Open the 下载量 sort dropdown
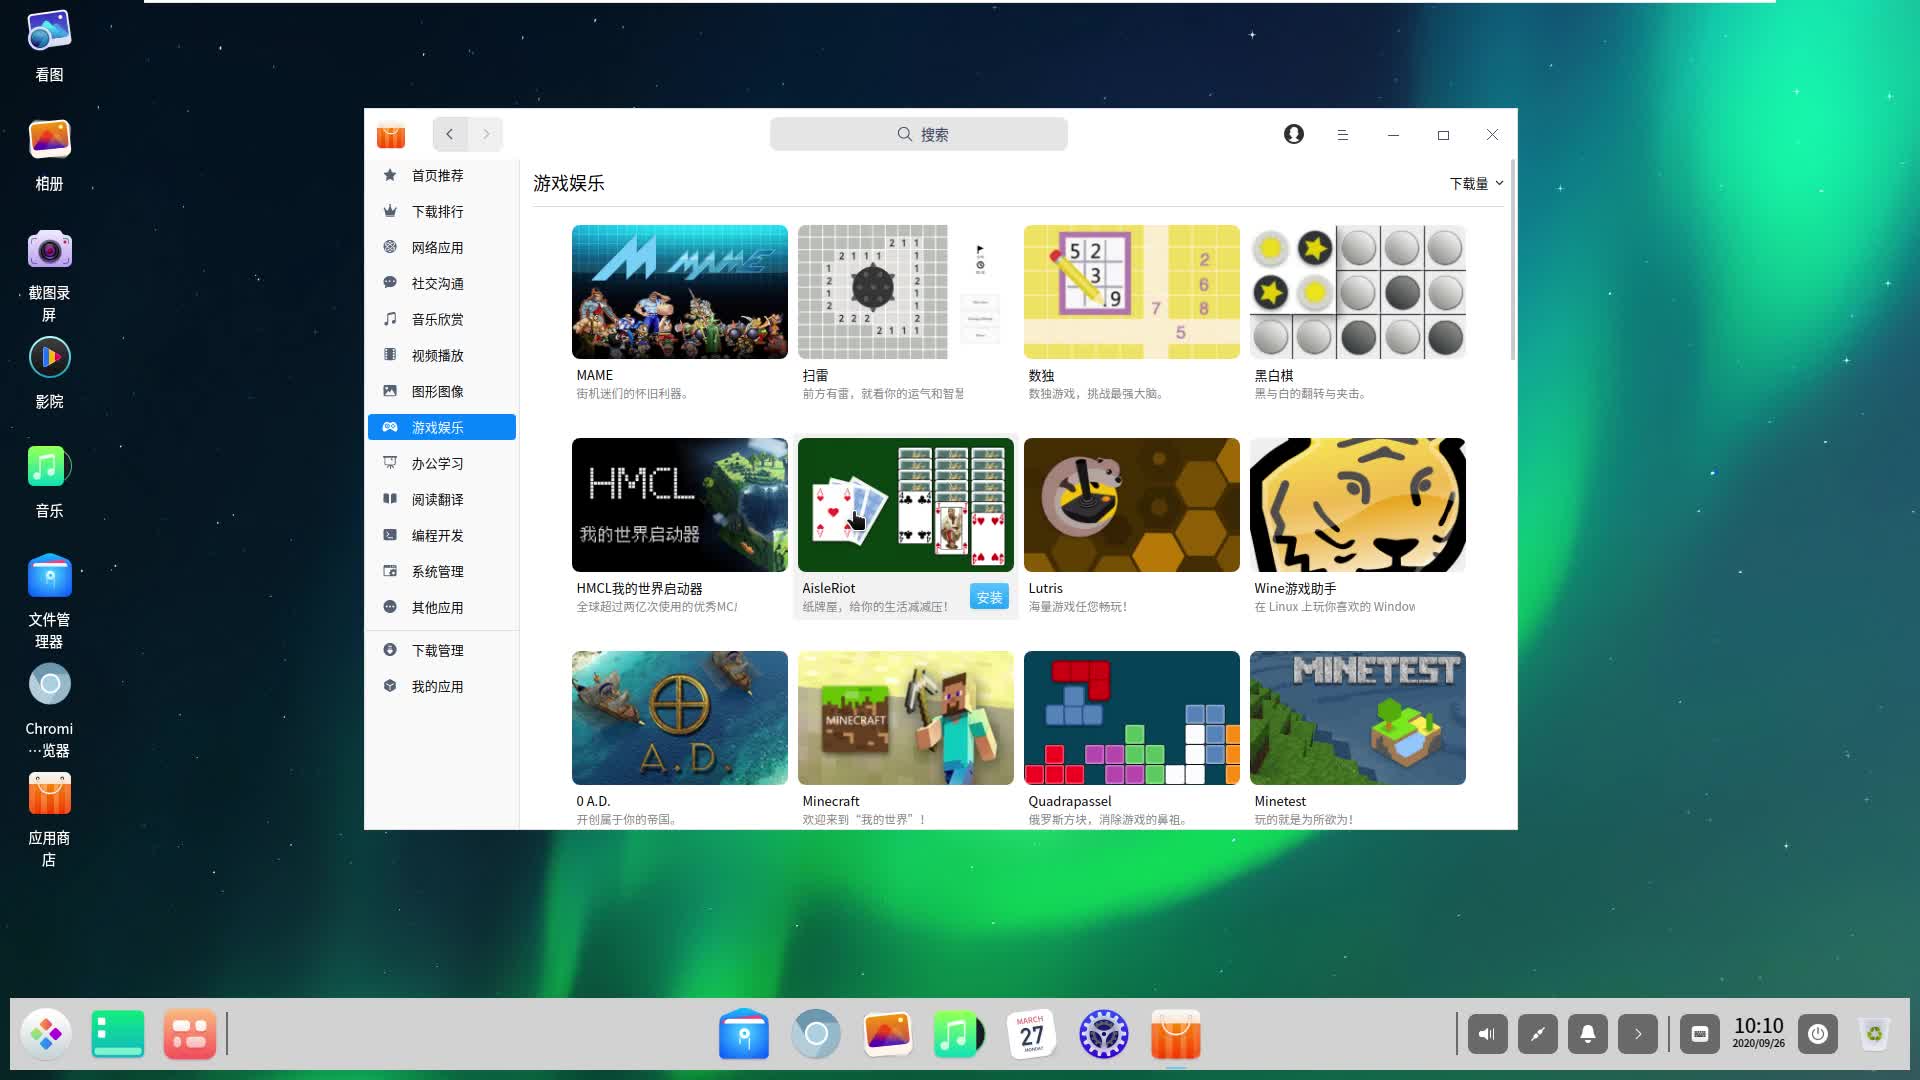Viewport: 1920px width, 1080px height. pyautogui.click(x=1474, y=183)
